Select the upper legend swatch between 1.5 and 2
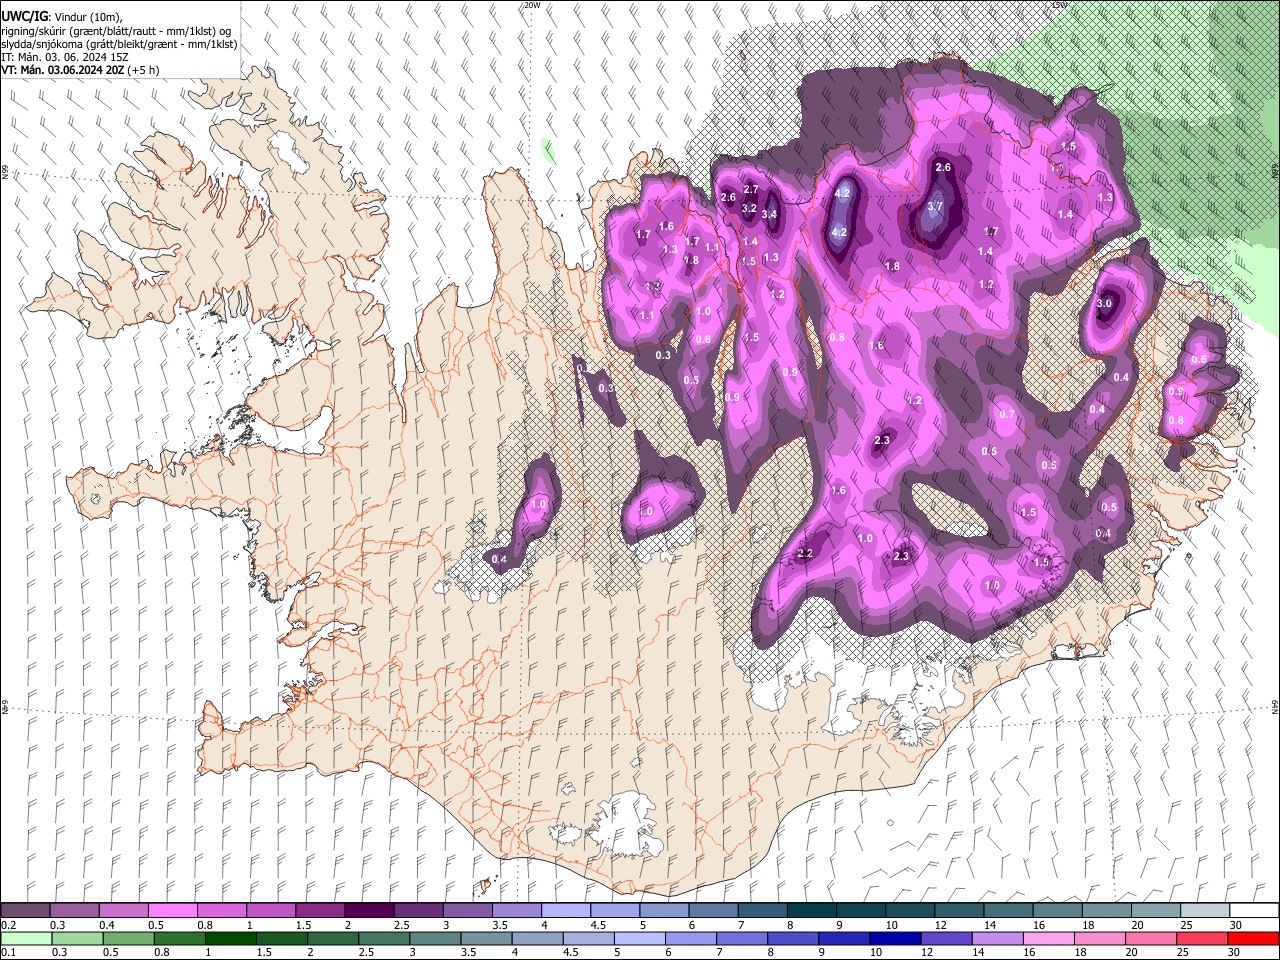 pyautogui.click(x=320, y=910)
